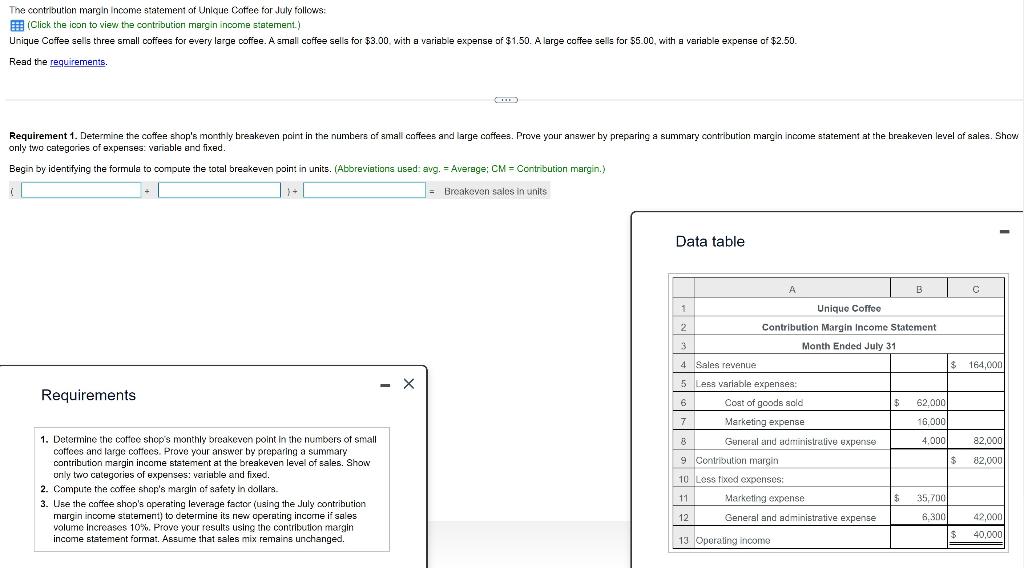Click the Month Ended July 31 cell
1024x568 pixels.
(x=848, y=346)
